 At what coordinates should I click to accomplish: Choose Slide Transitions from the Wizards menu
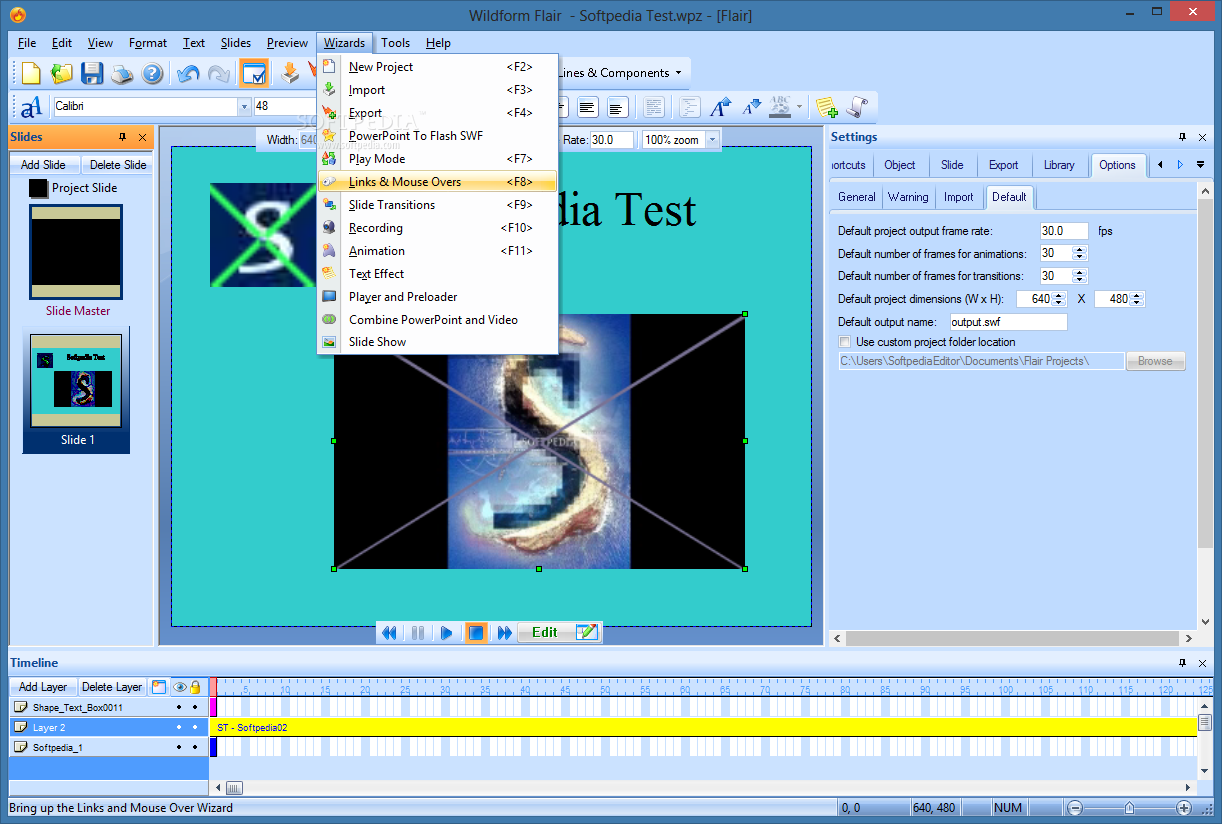(x=437, y=205)
